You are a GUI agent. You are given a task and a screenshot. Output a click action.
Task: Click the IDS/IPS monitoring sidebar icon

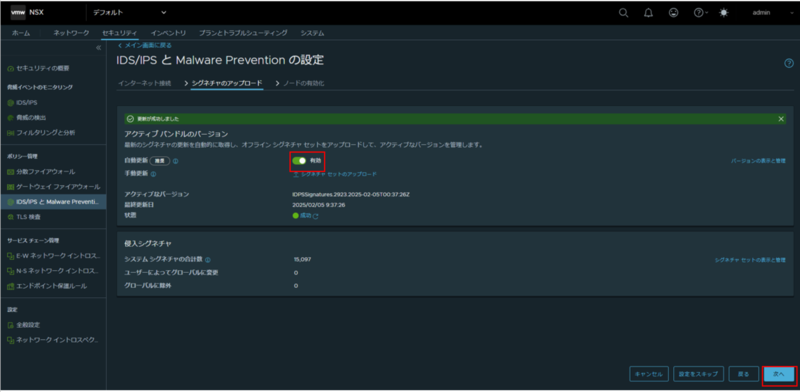[x=11, y=103]
